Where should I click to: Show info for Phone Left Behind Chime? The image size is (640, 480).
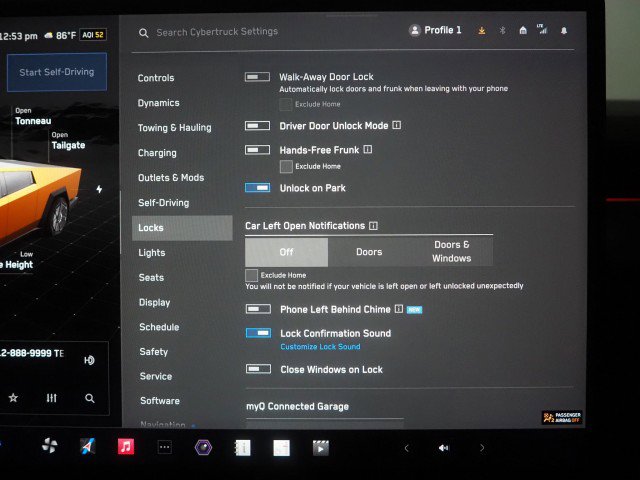click(398, 309)
